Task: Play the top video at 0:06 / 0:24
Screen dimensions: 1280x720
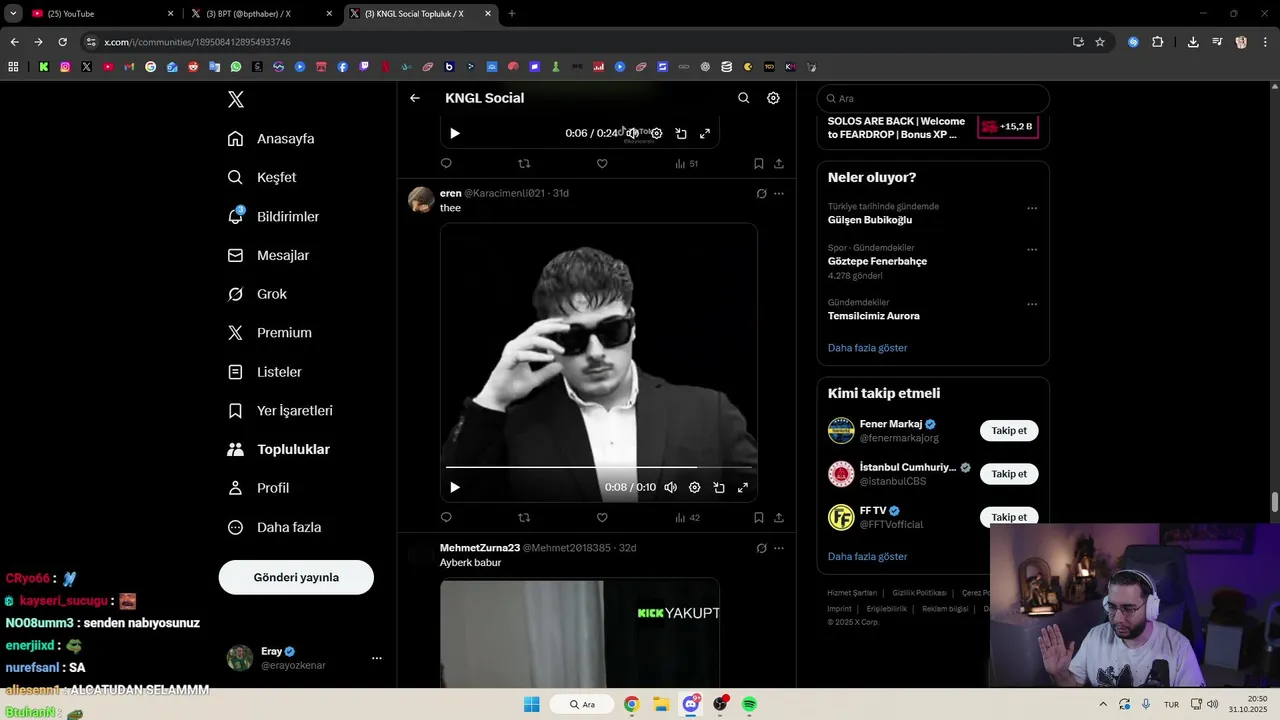Action: [455, 133]
